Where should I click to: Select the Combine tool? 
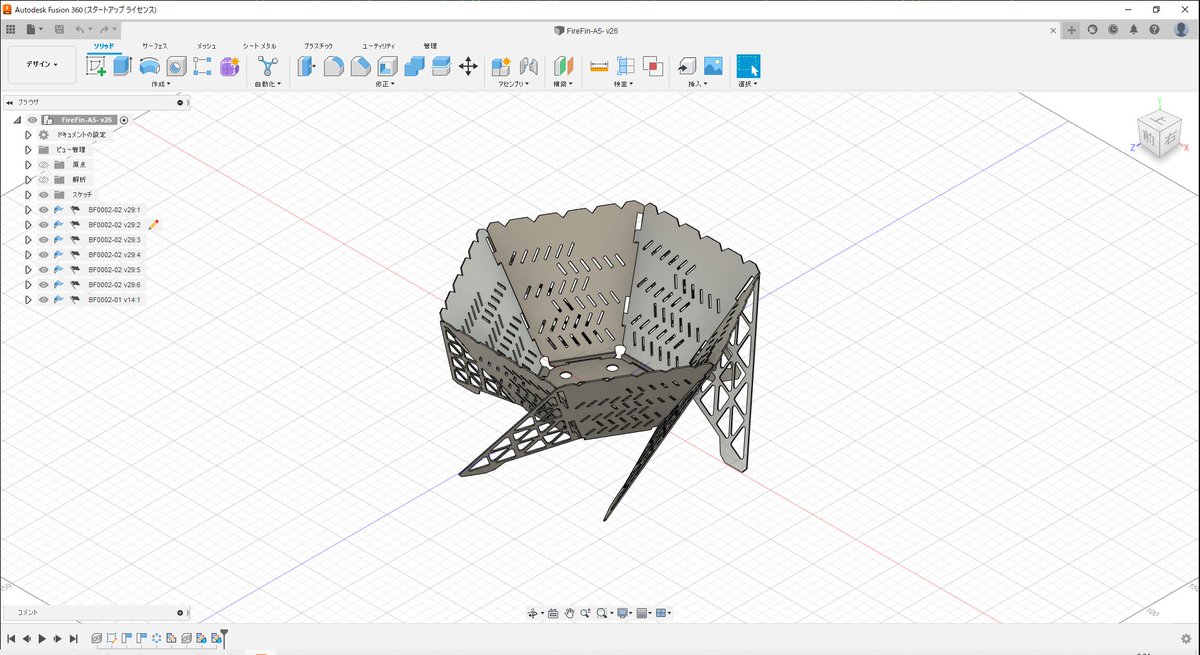click(414, 66)
